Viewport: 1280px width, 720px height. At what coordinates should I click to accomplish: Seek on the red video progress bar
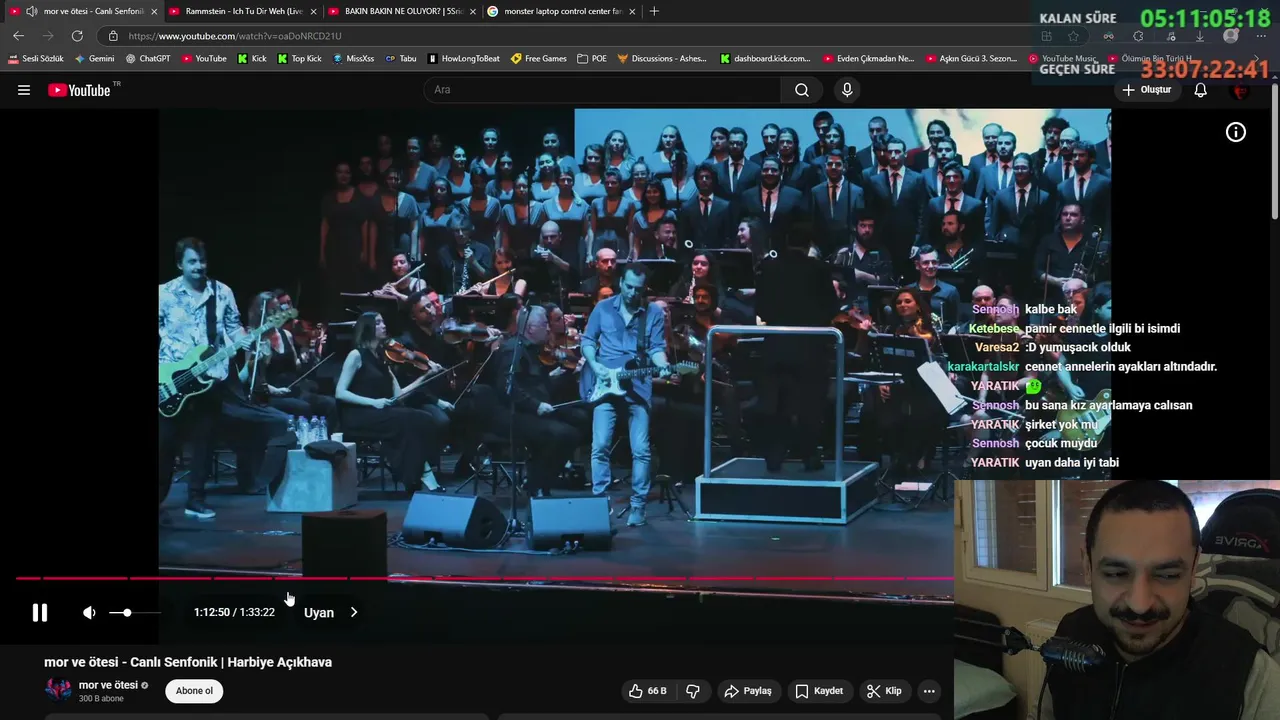coord(484,578)
